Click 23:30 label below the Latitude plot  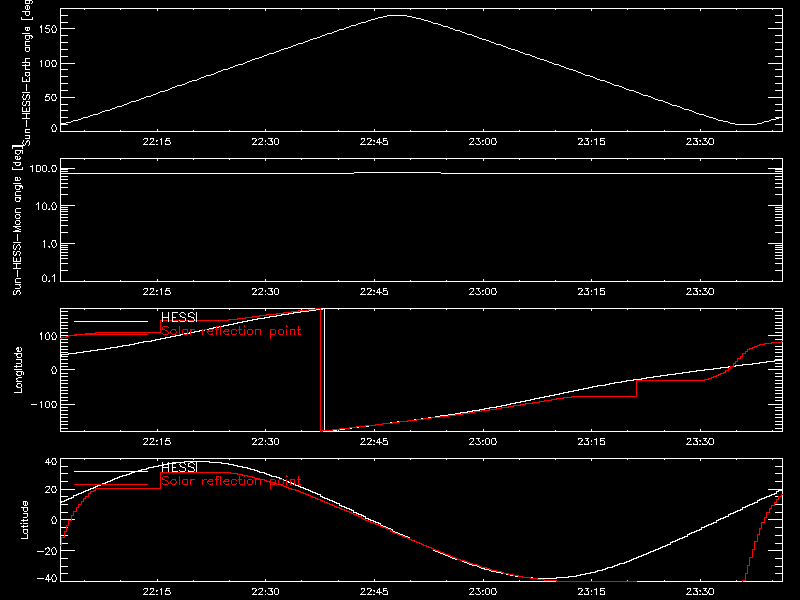[700, 591]
